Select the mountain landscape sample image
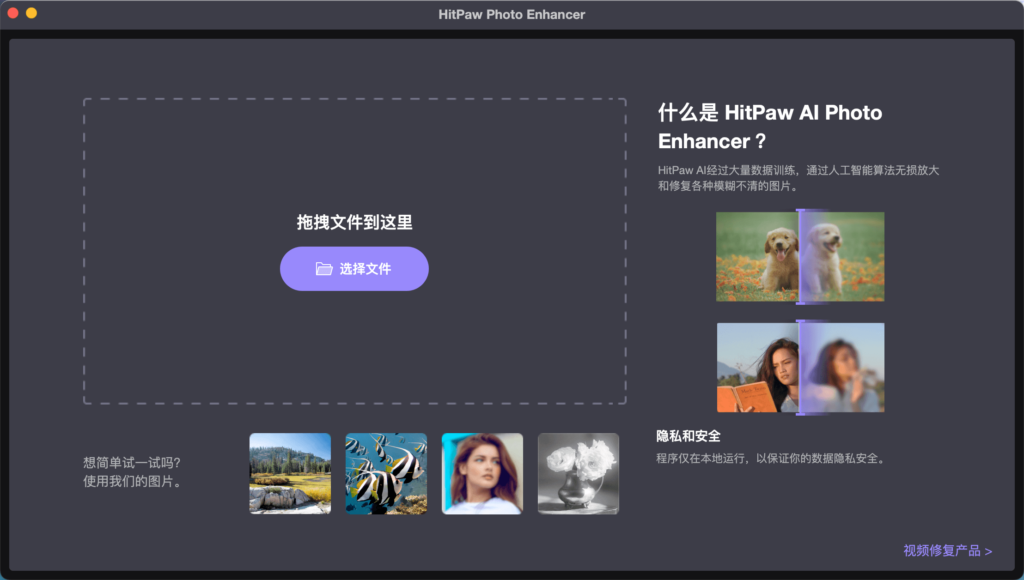The width and height of the screenshot is (1024, 580). [290, 474]
